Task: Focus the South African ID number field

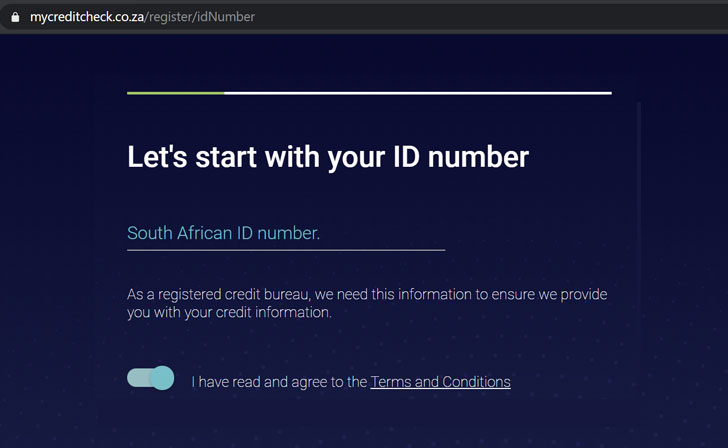Action: pos(285,234)
